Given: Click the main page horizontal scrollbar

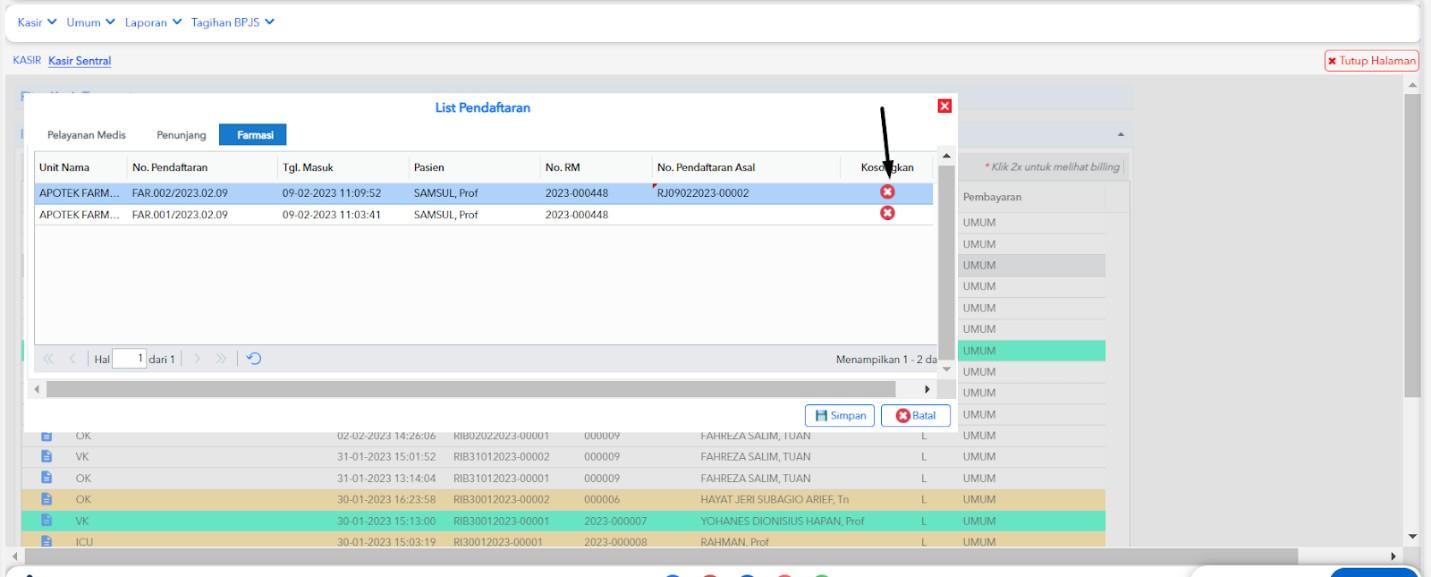Looking at the screenshot, I should click(x=660, y=555).
